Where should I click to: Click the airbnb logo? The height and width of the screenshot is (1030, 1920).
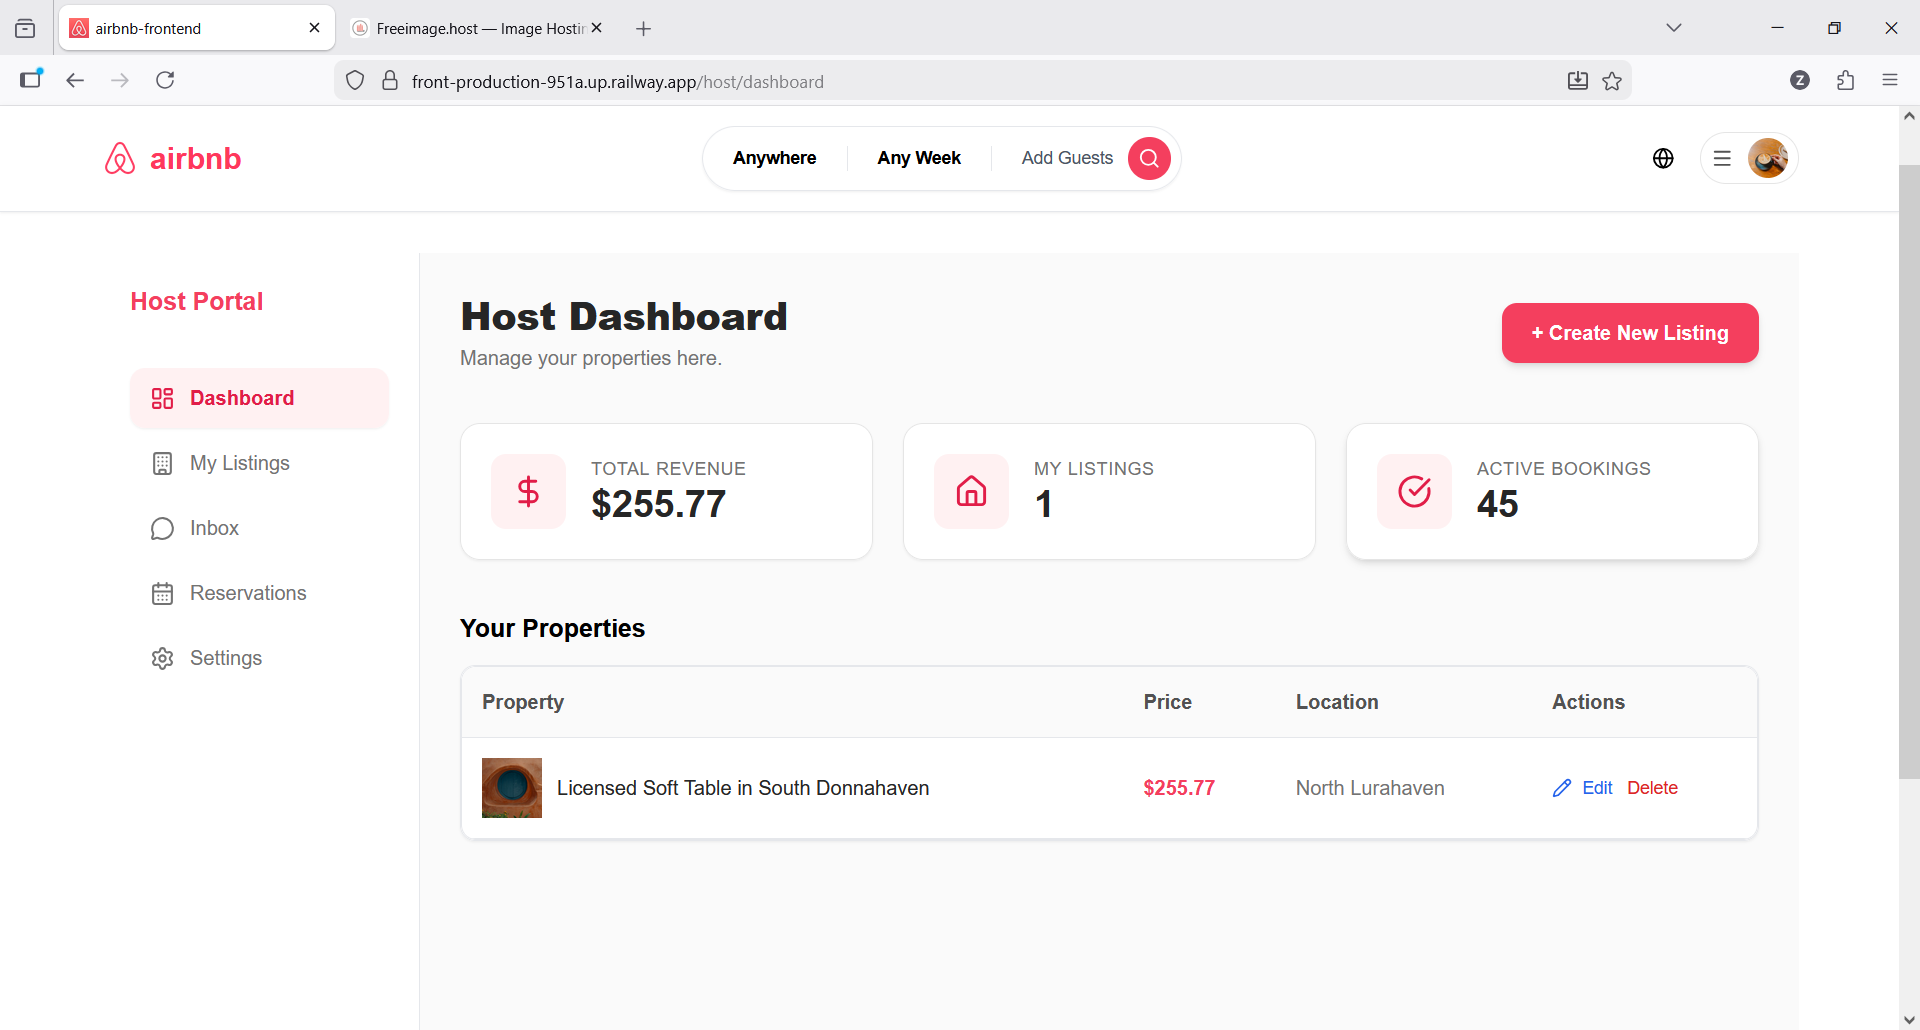(173, 158)
